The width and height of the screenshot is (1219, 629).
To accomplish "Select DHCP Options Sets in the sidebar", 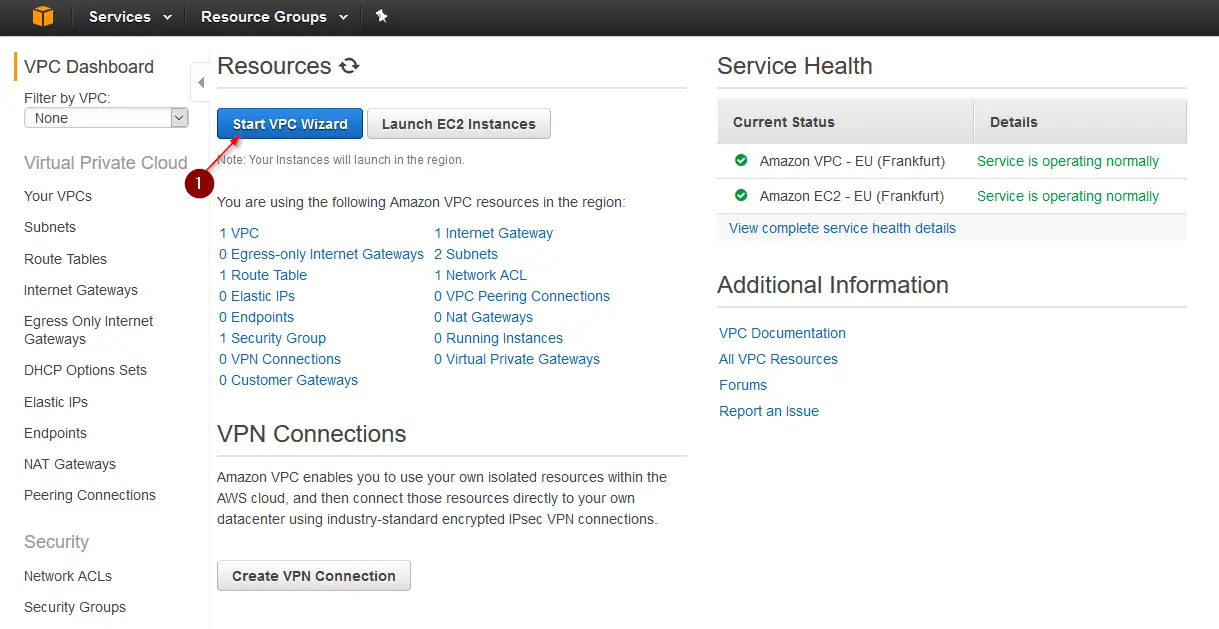I will tap(85, 370).
